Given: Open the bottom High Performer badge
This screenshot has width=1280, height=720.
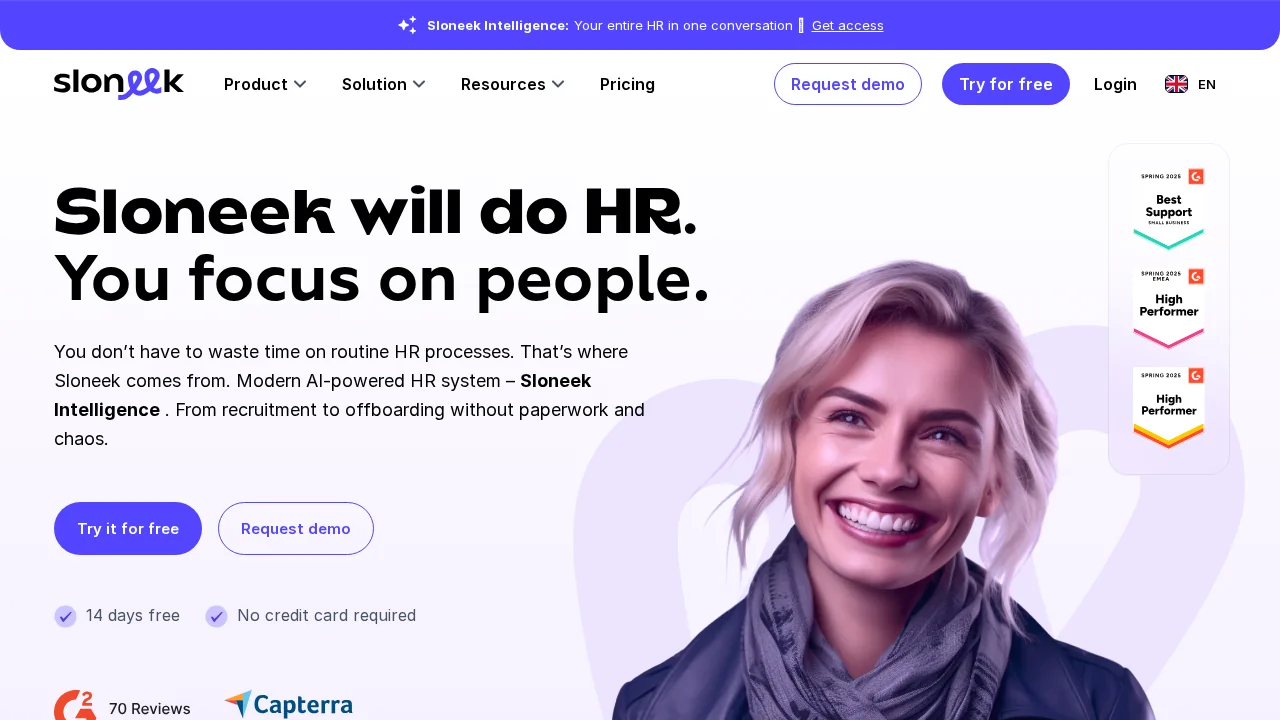Looking at the screenshot, I should (x=1169, y=407).
